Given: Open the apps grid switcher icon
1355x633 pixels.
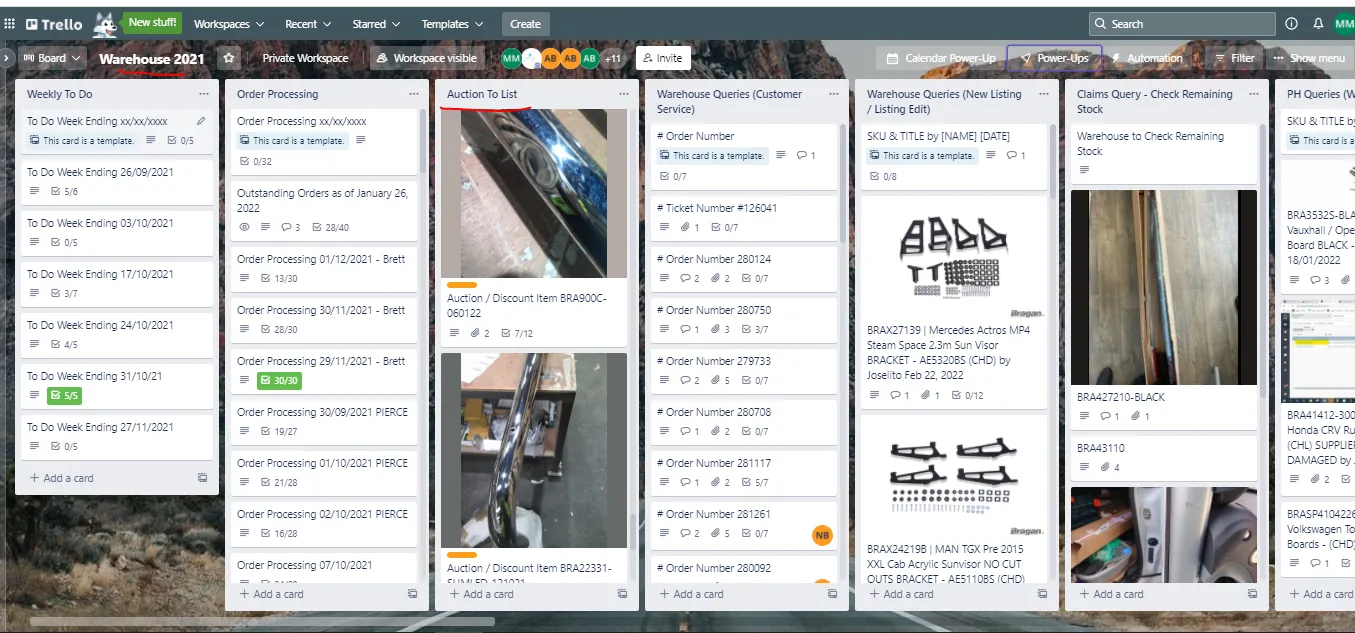Looking at the screenshot, I should (x=10, y=23).
